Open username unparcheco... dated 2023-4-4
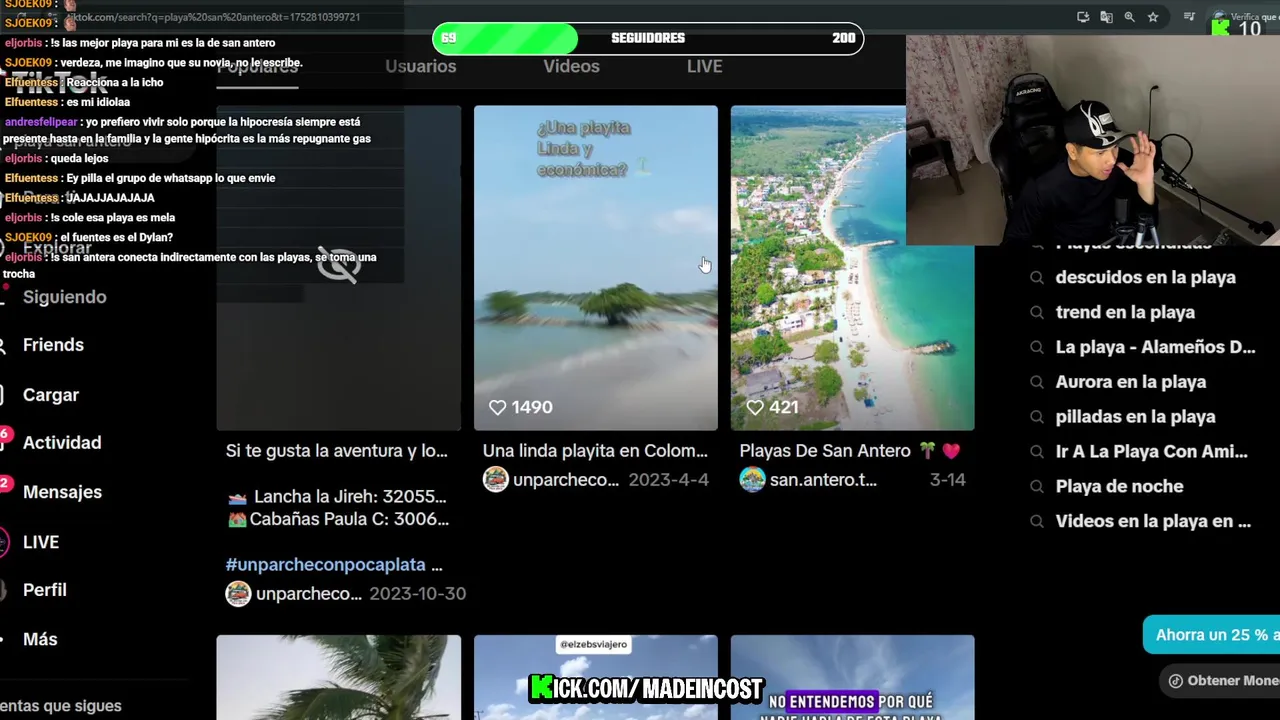Viewport: 1280px width, 720px height. click(566, 480)
